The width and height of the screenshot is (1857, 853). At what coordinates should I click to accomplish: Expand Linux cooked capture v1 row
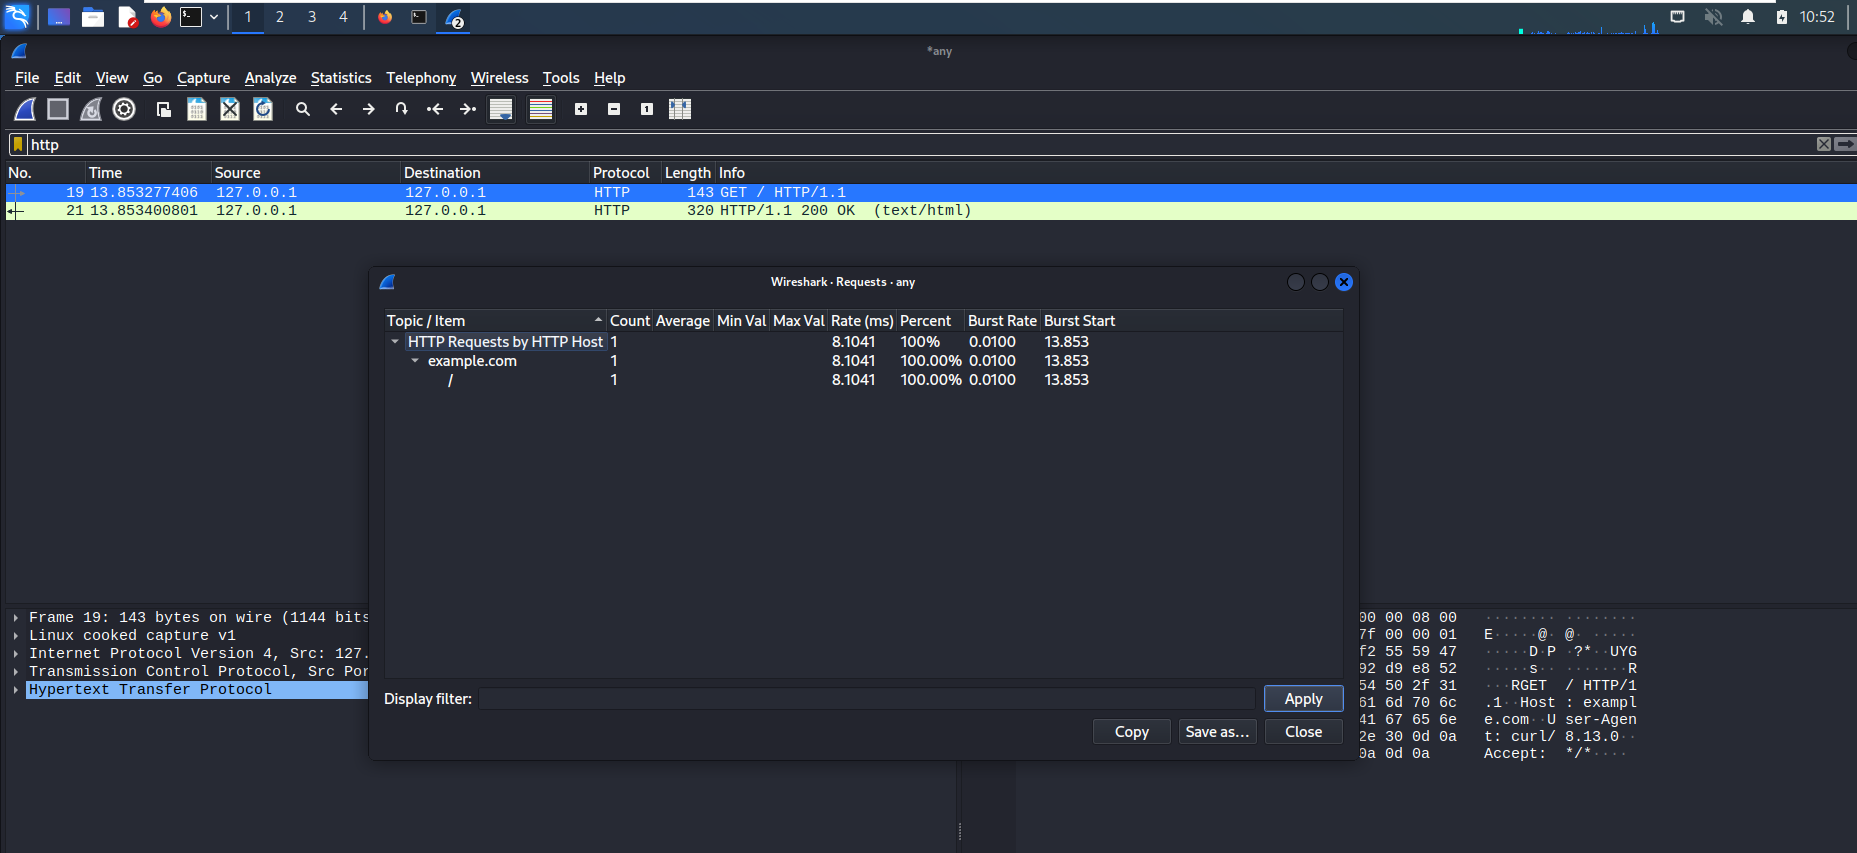click(16, 636)
